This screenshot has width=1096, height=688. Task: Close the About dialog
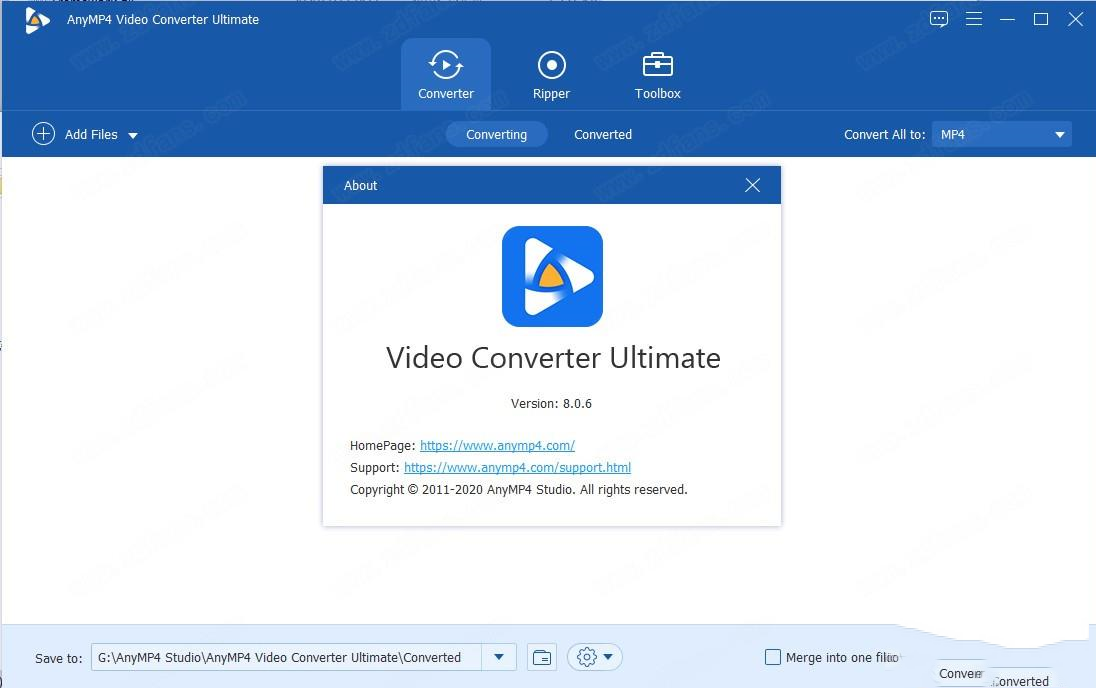[753, 185]
